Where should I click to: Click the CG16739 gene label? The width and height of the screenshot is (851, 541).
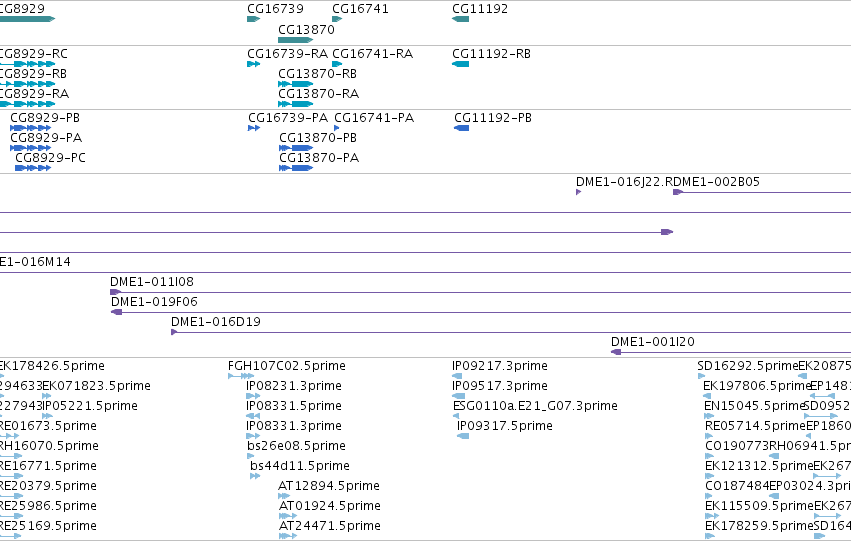tap(275, 9)
